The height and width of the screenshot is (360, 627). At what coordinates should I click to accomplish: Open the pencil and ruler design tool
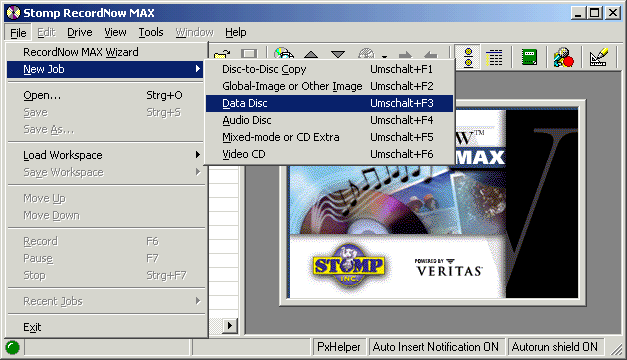pos(599,57)
